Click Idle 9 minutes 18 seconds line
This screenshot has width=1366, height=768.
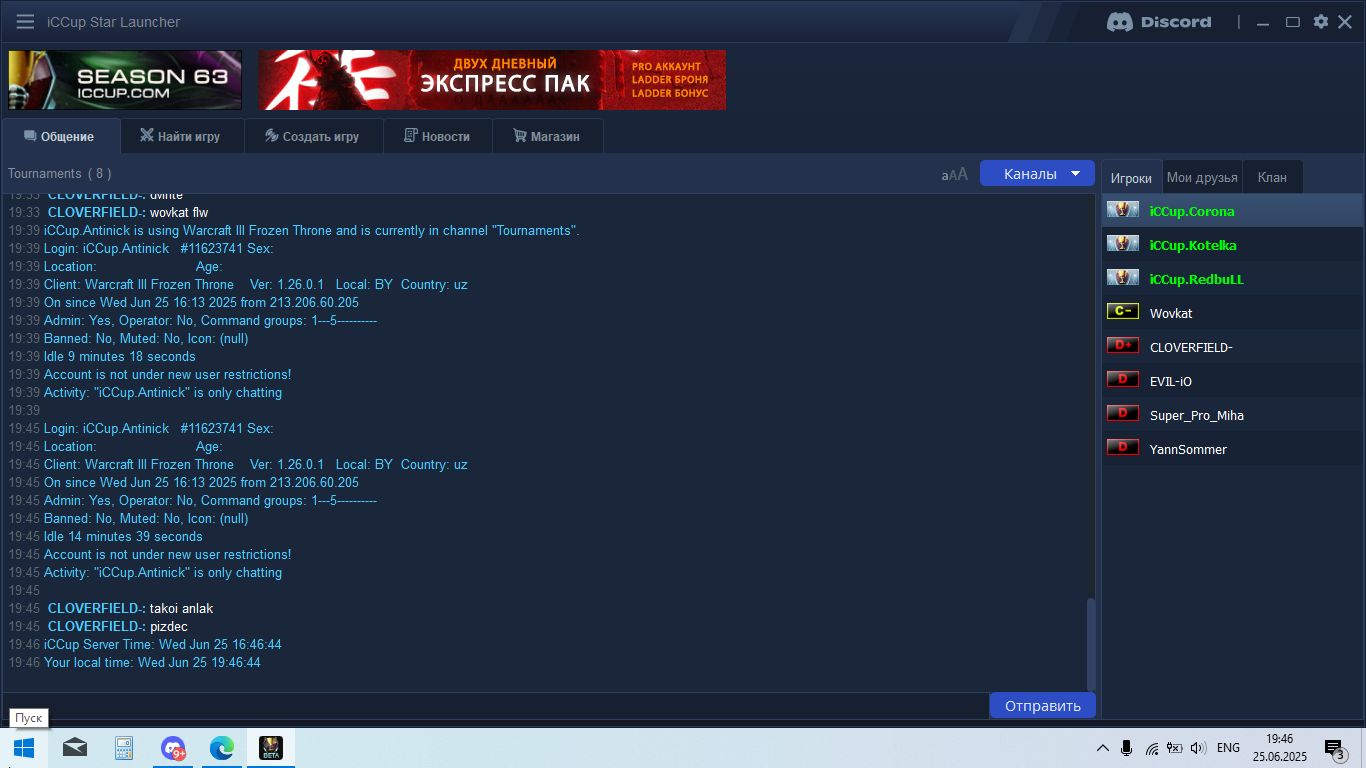pyautogui.click(x=120, y=356)
